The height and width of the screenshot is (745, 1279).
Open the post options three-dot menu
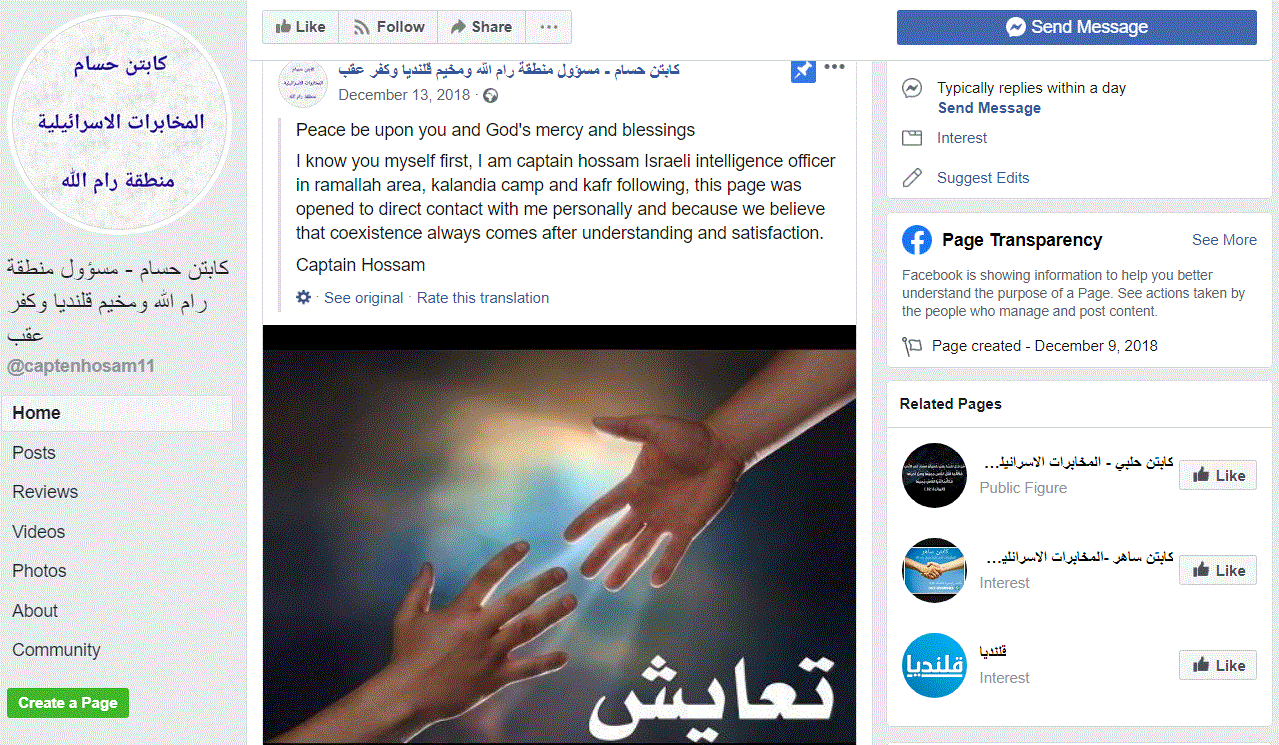pos(835,67)
